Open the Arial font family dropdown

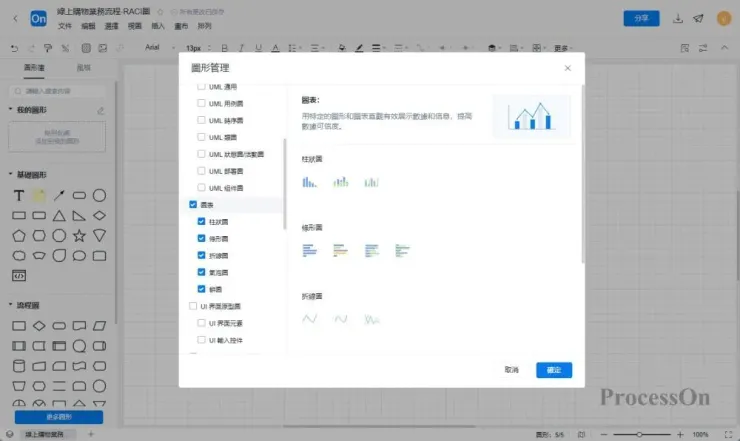pos(160,48)
